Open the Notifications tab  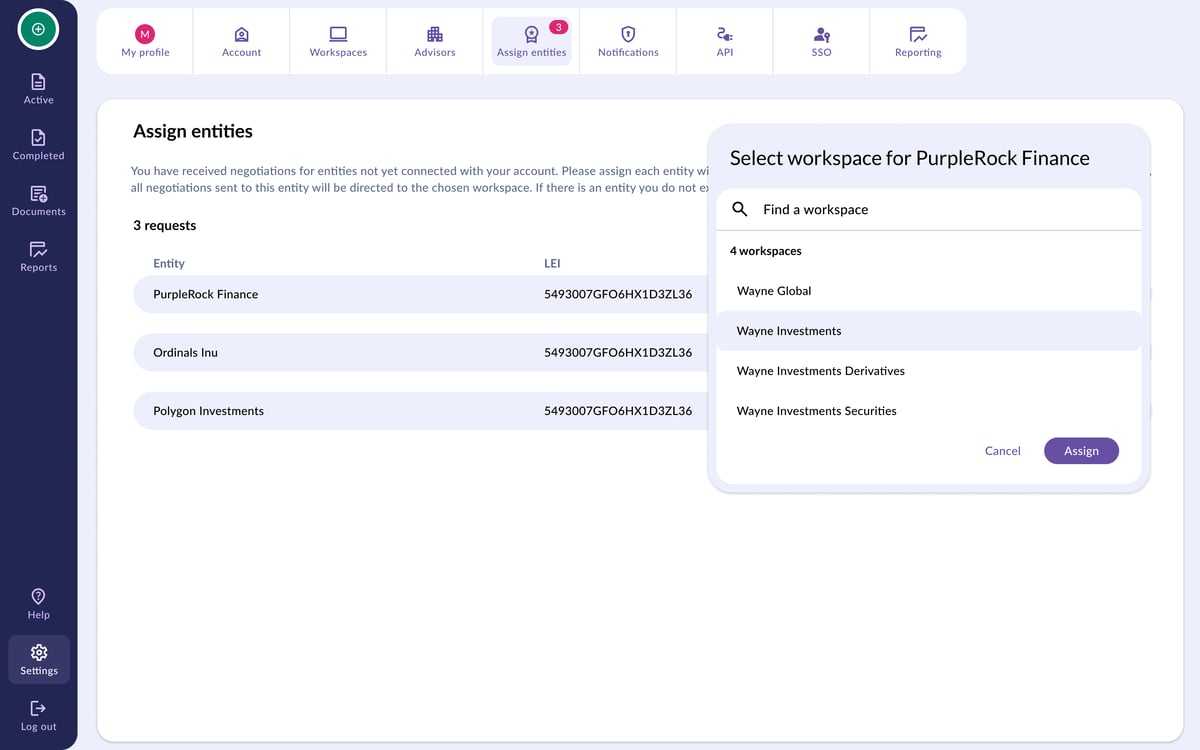pyautogui.click(x=628, y=42)
